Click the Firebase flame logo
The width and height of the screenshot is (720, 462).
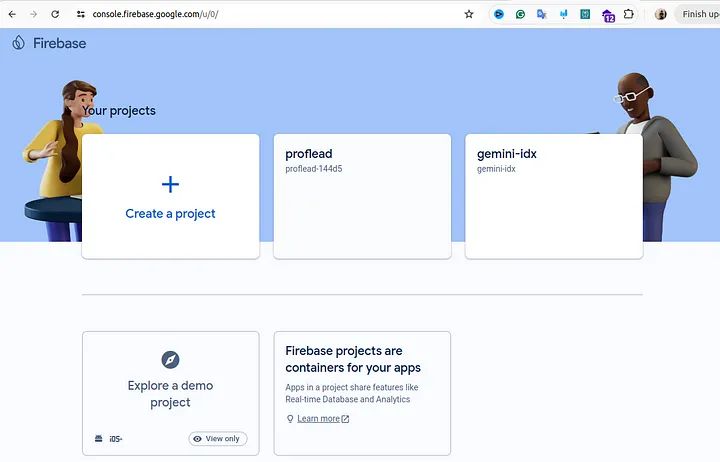[x=18, y=43]
